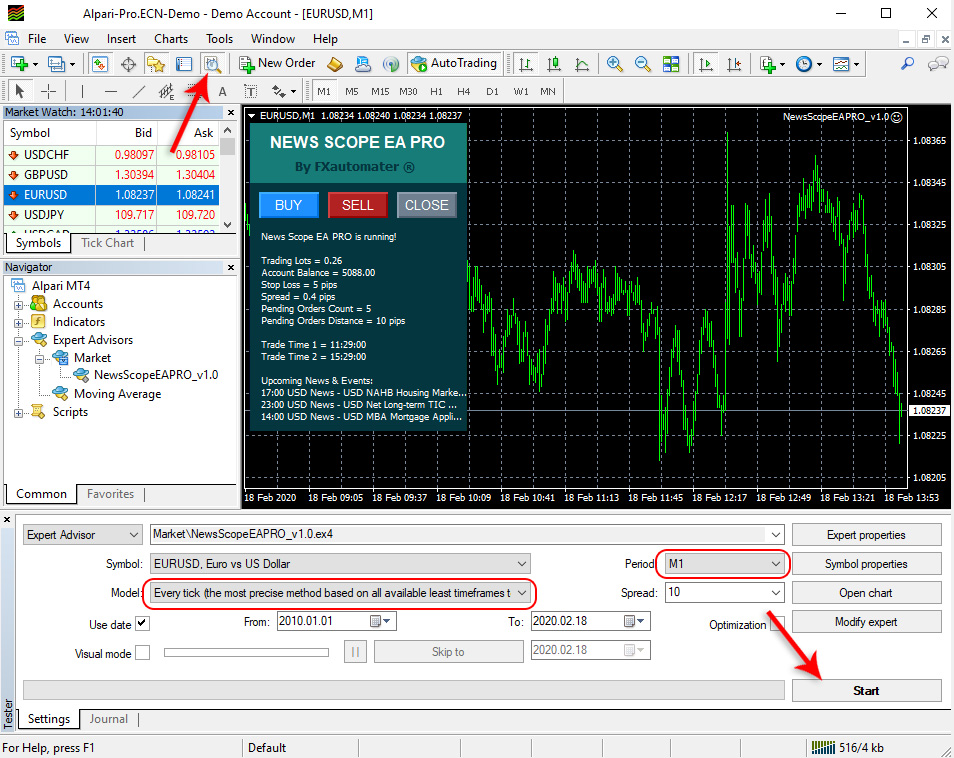Select the M15 timeframe button
The image size is (954, 758).
[x=380, y=91]
